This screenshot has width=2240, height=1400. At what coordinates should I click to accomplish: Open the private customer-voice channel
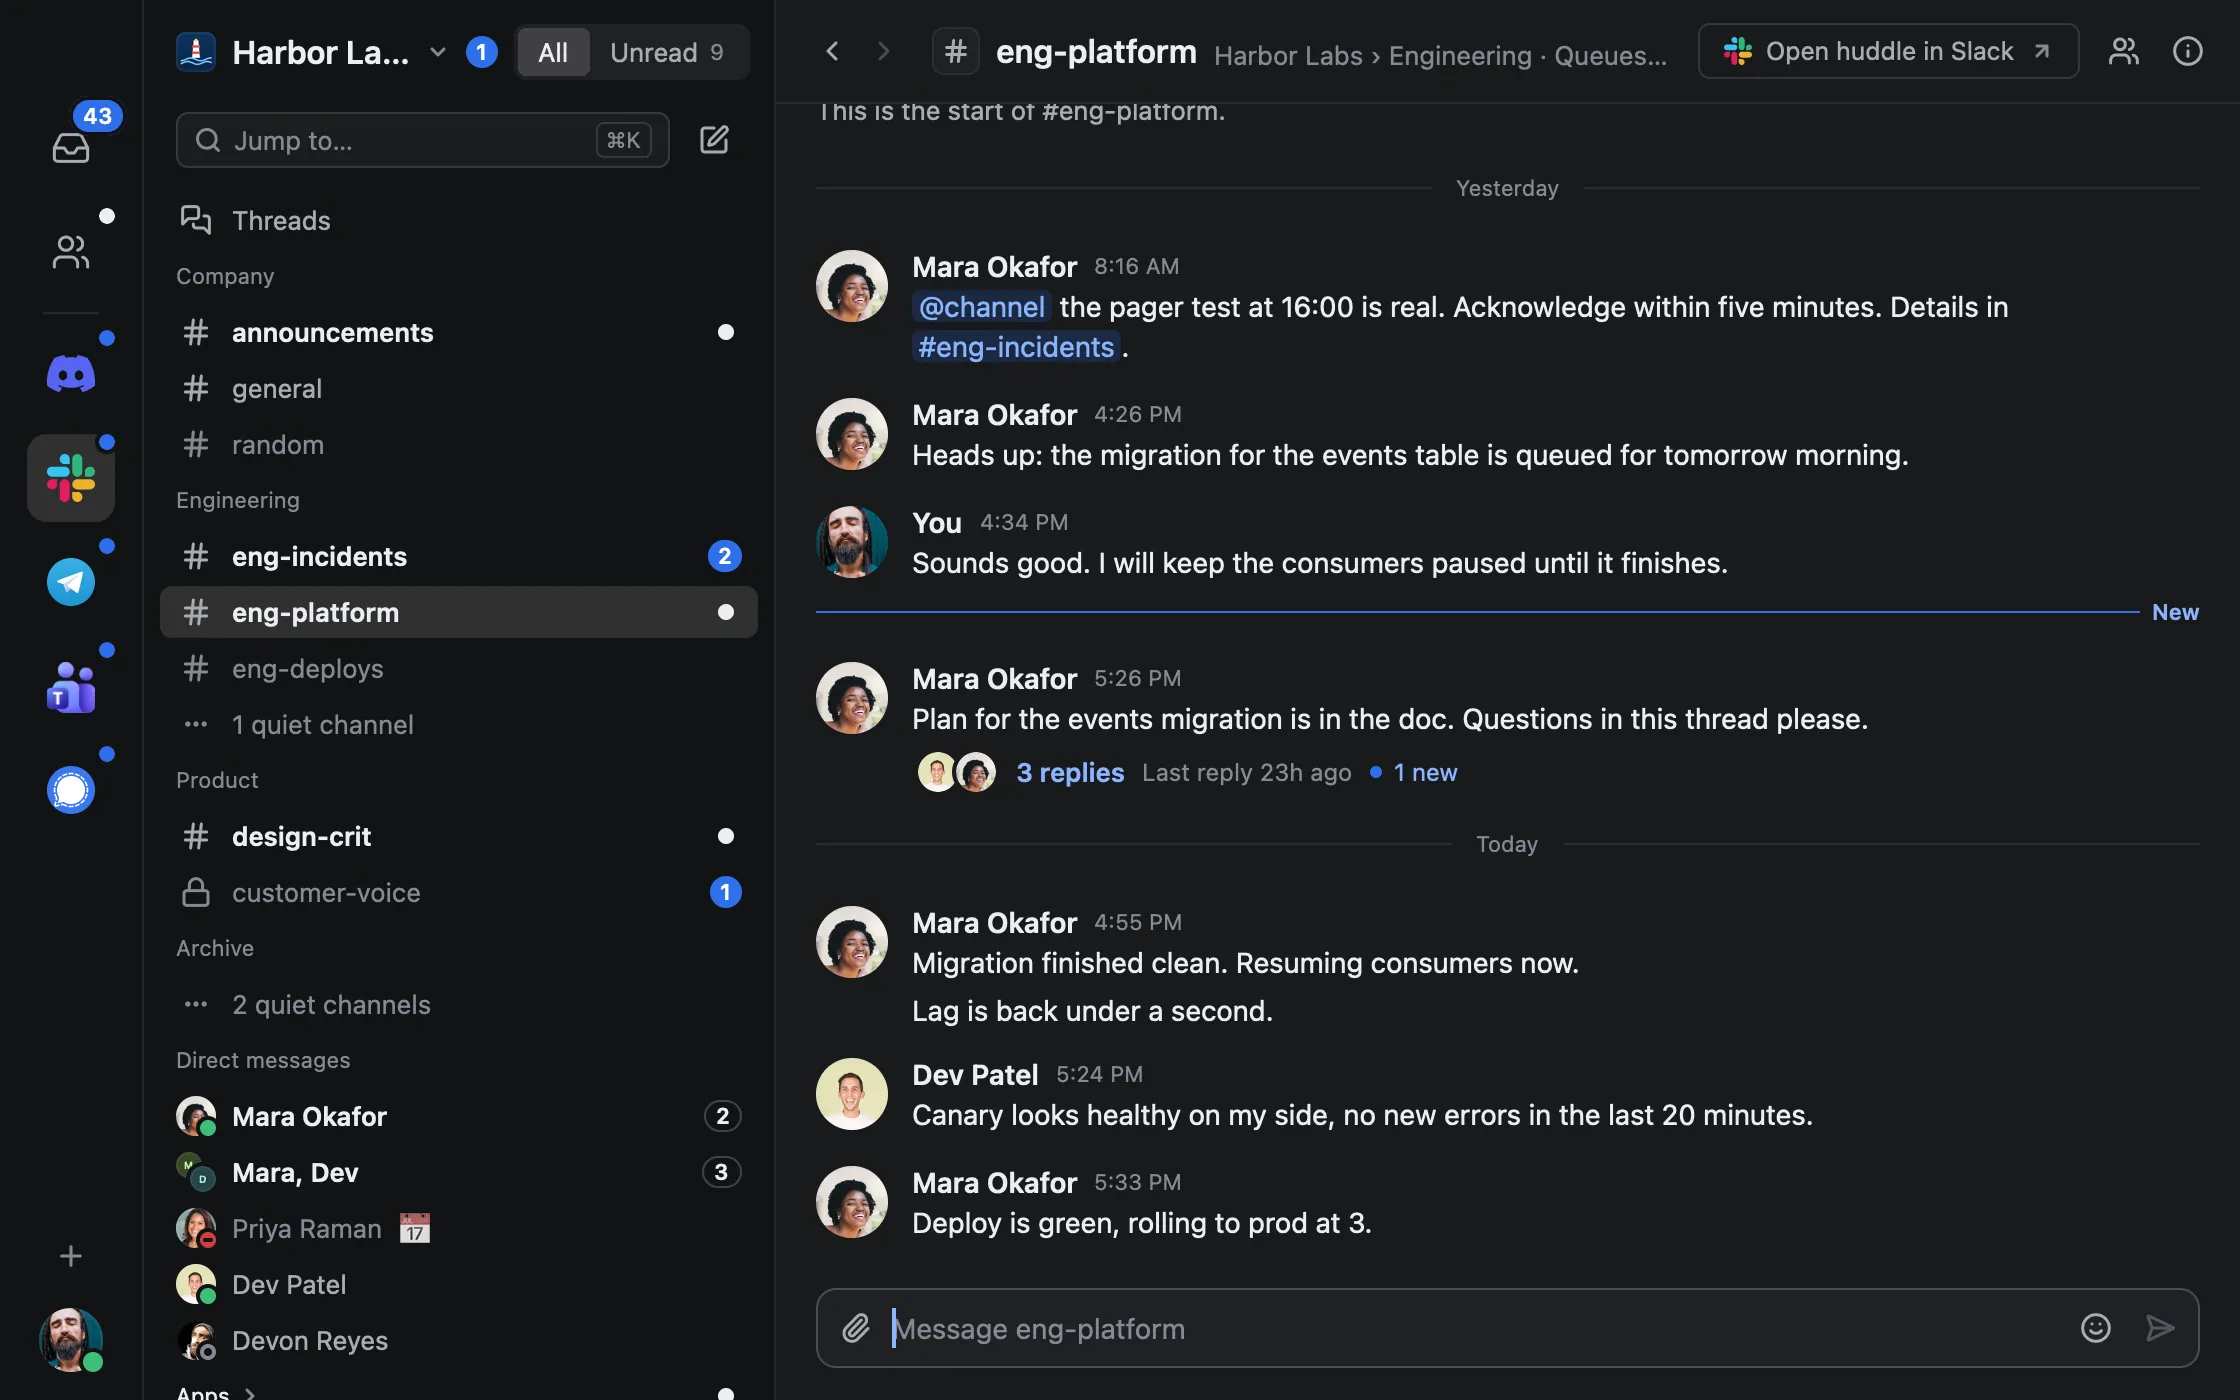460,892
